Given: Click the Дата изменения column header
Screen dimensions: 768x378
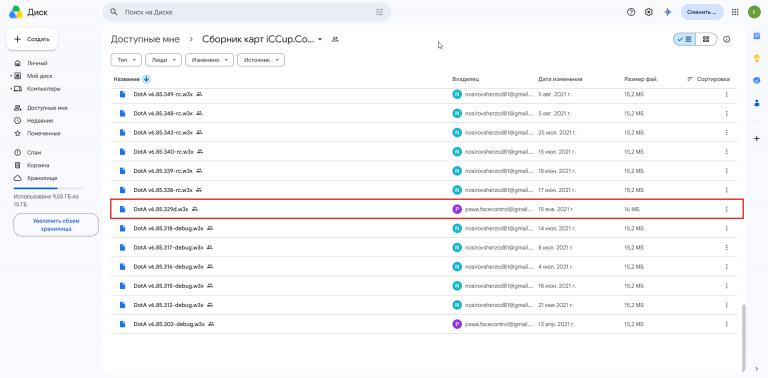Looking at the screenshot, I should (x=560, y=79).
